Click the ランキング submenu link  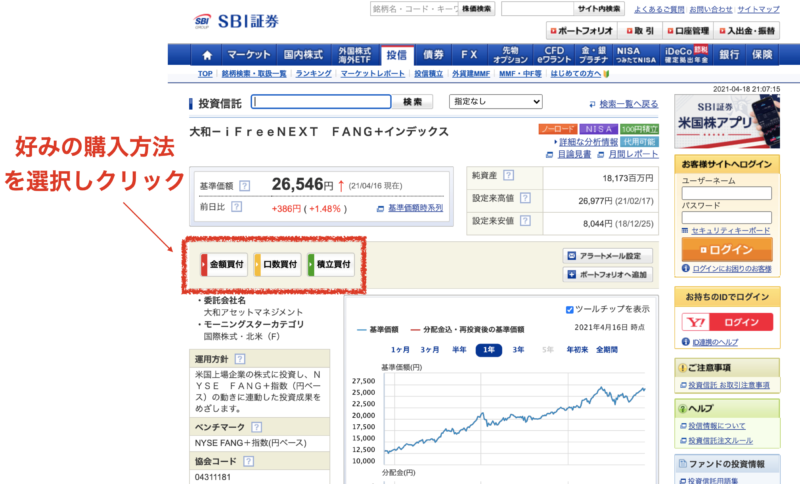(313, 73)
